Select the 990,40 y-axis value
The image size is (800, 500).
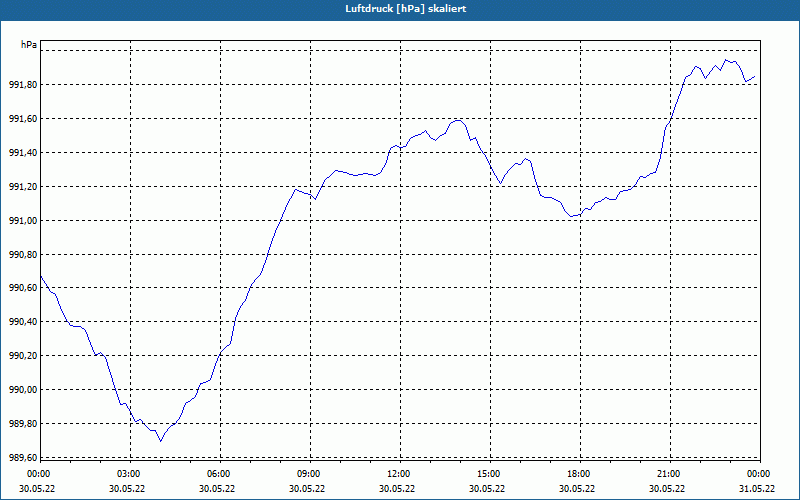(23, 322)
